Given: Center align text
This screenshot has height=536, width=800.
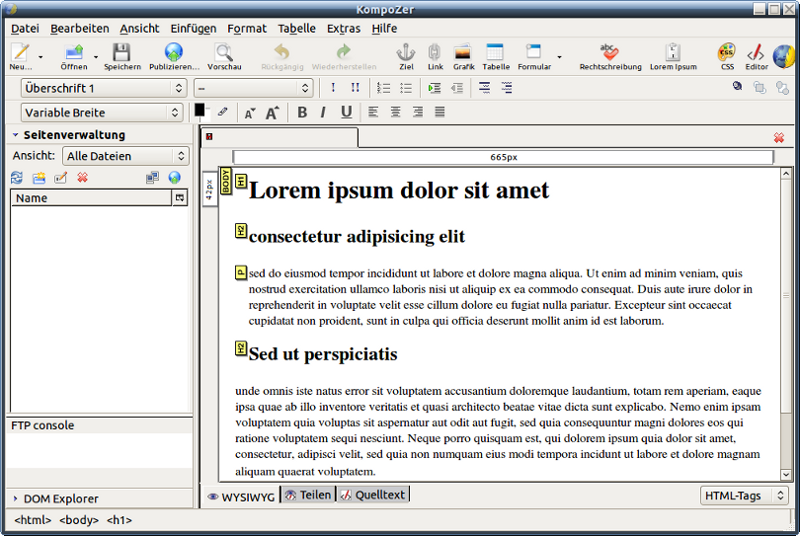Looking at the screenshot, I should 395,112.
